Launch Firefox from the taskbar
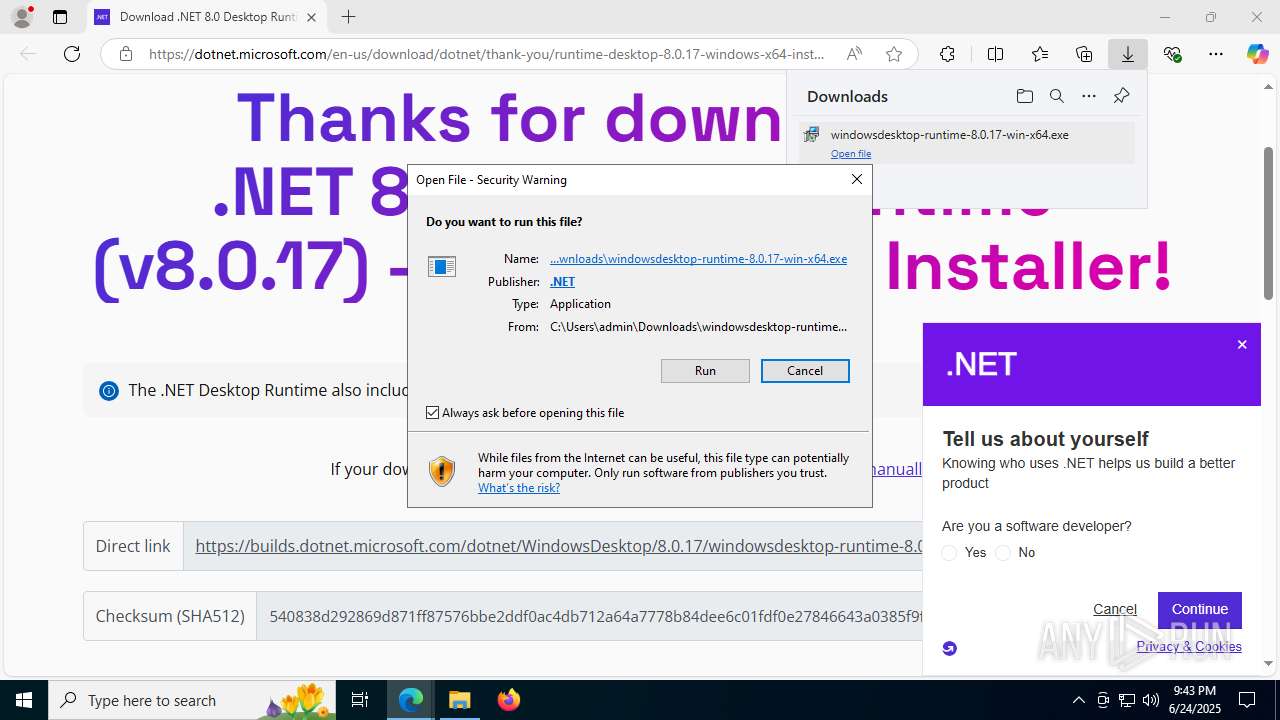This screenshot has width=1280, height=720. click(x=508, y=700)
